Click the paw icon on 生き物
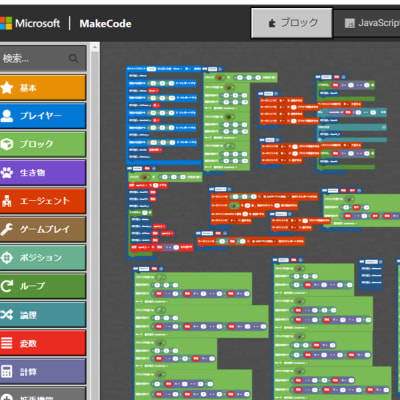 click(x=7, y=172)
